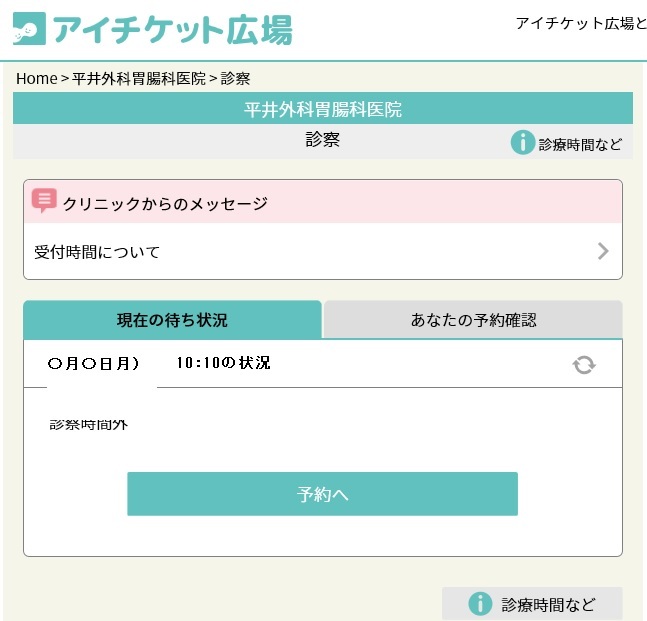Click the アイチケット広場と text at top right
The height and width of the screenshot is (621, 647).
coord(580,23)
